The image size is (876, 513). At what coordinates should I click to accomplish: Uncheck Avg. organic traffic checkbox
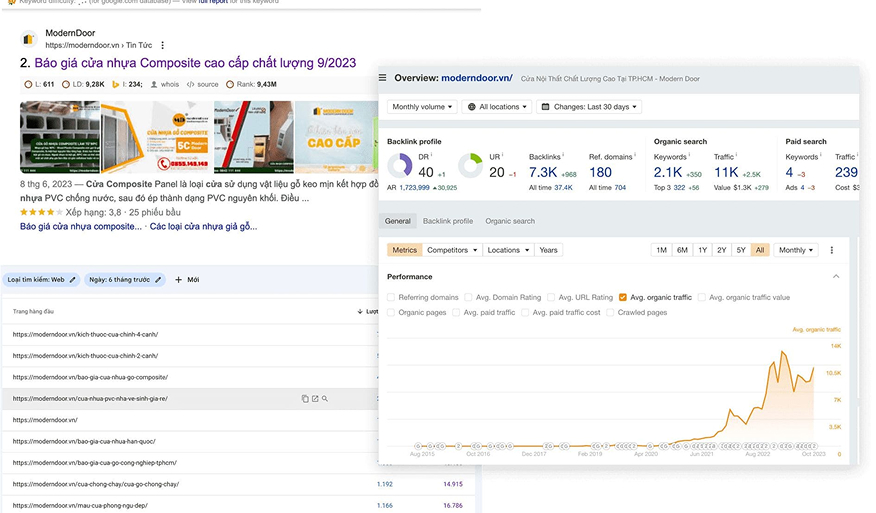pyautogui.click(x=623, y=297)
